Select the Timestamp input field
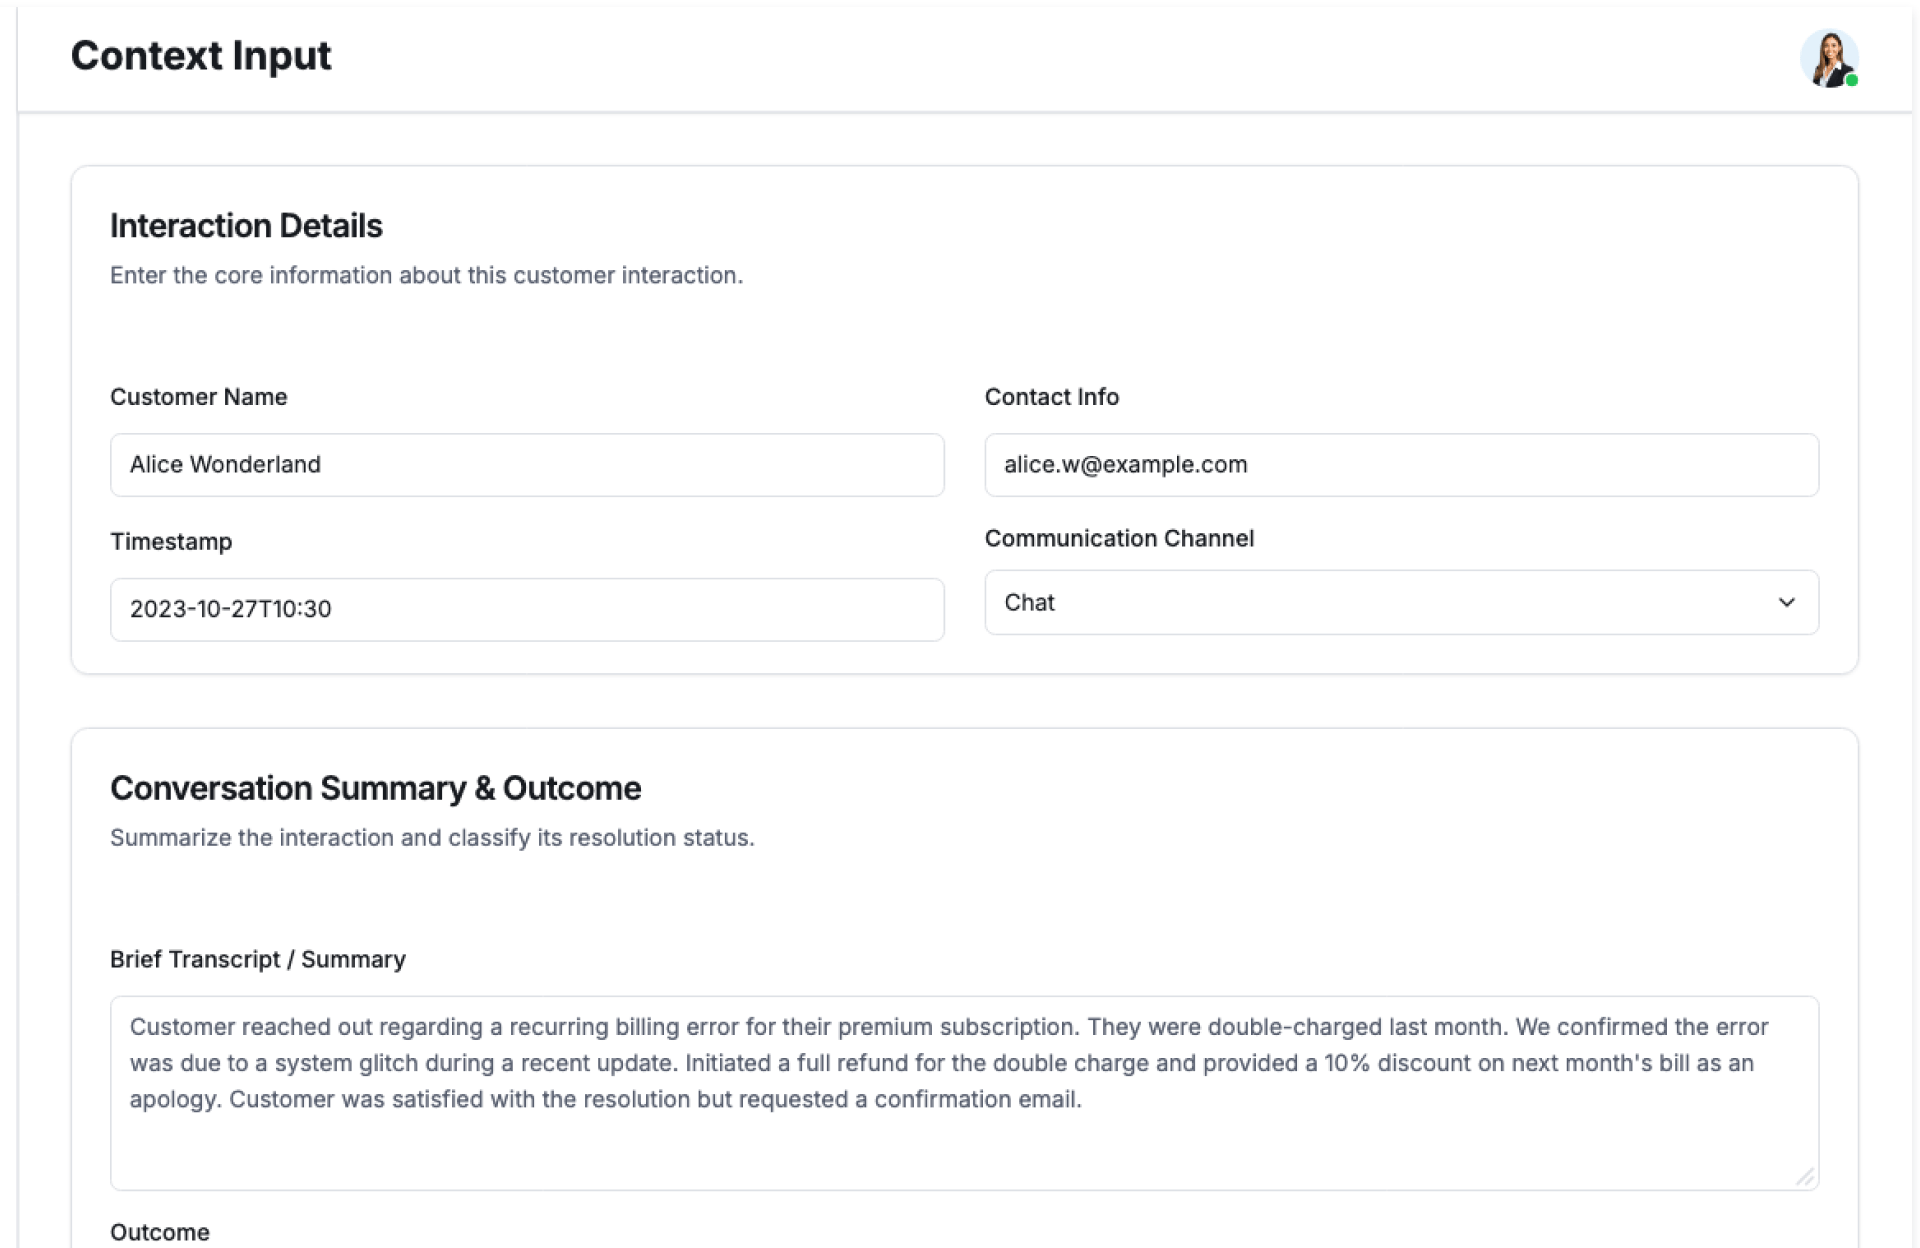This screenshot has height=1248, width=1920. [x=527, y=609]
